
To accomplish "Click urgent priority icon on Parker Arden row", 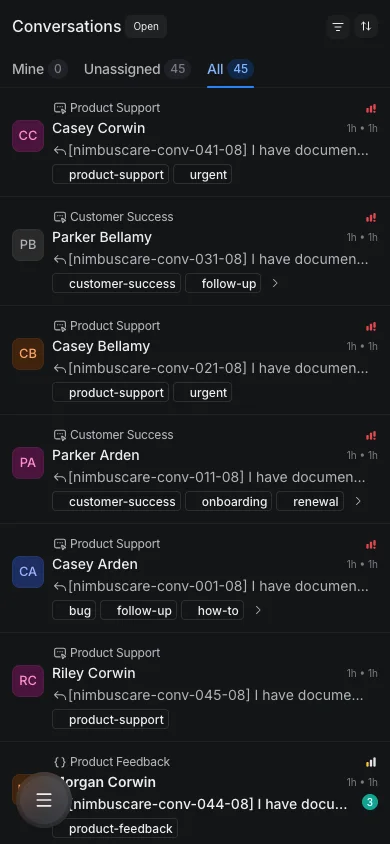I will (x=371, y=436).
